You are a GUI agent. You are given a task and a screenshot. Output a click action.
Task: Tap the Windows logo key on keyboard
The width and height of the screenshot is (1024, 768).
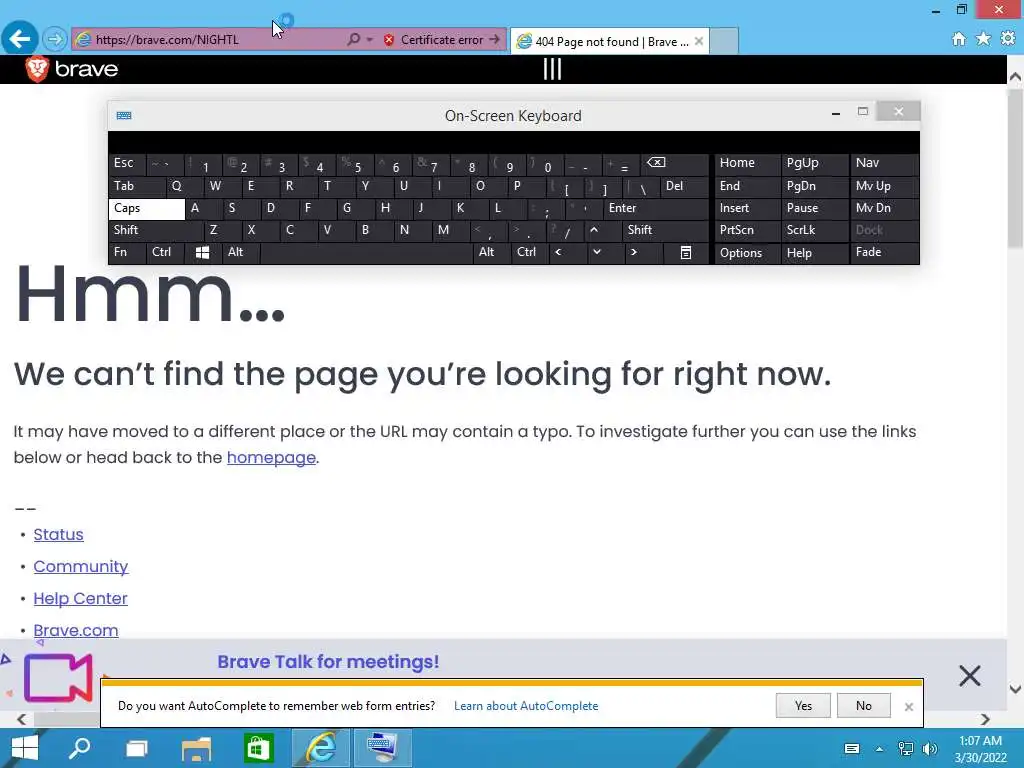(202, 253)
